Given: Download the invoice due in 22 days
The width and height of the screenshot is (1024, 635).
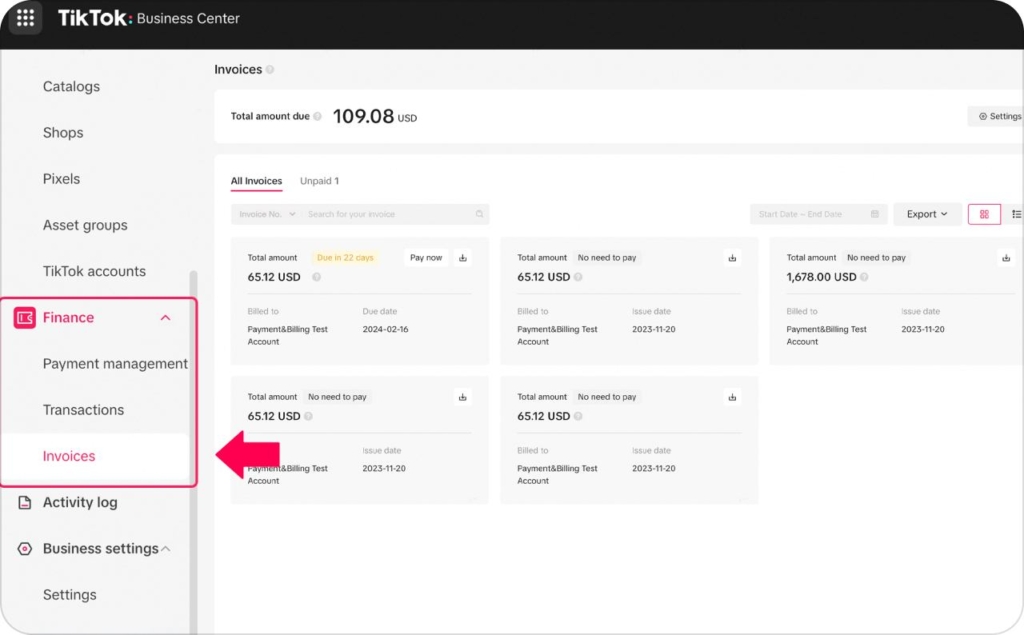Looking at the screenshot, I should tap(462, 257).
